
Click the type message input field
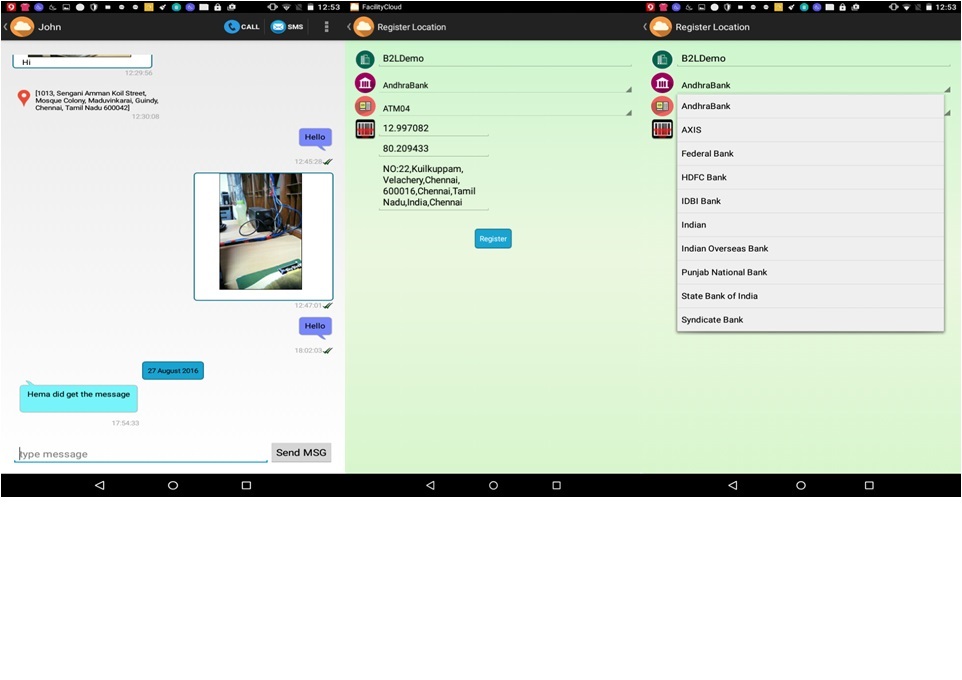click(141, 454)
